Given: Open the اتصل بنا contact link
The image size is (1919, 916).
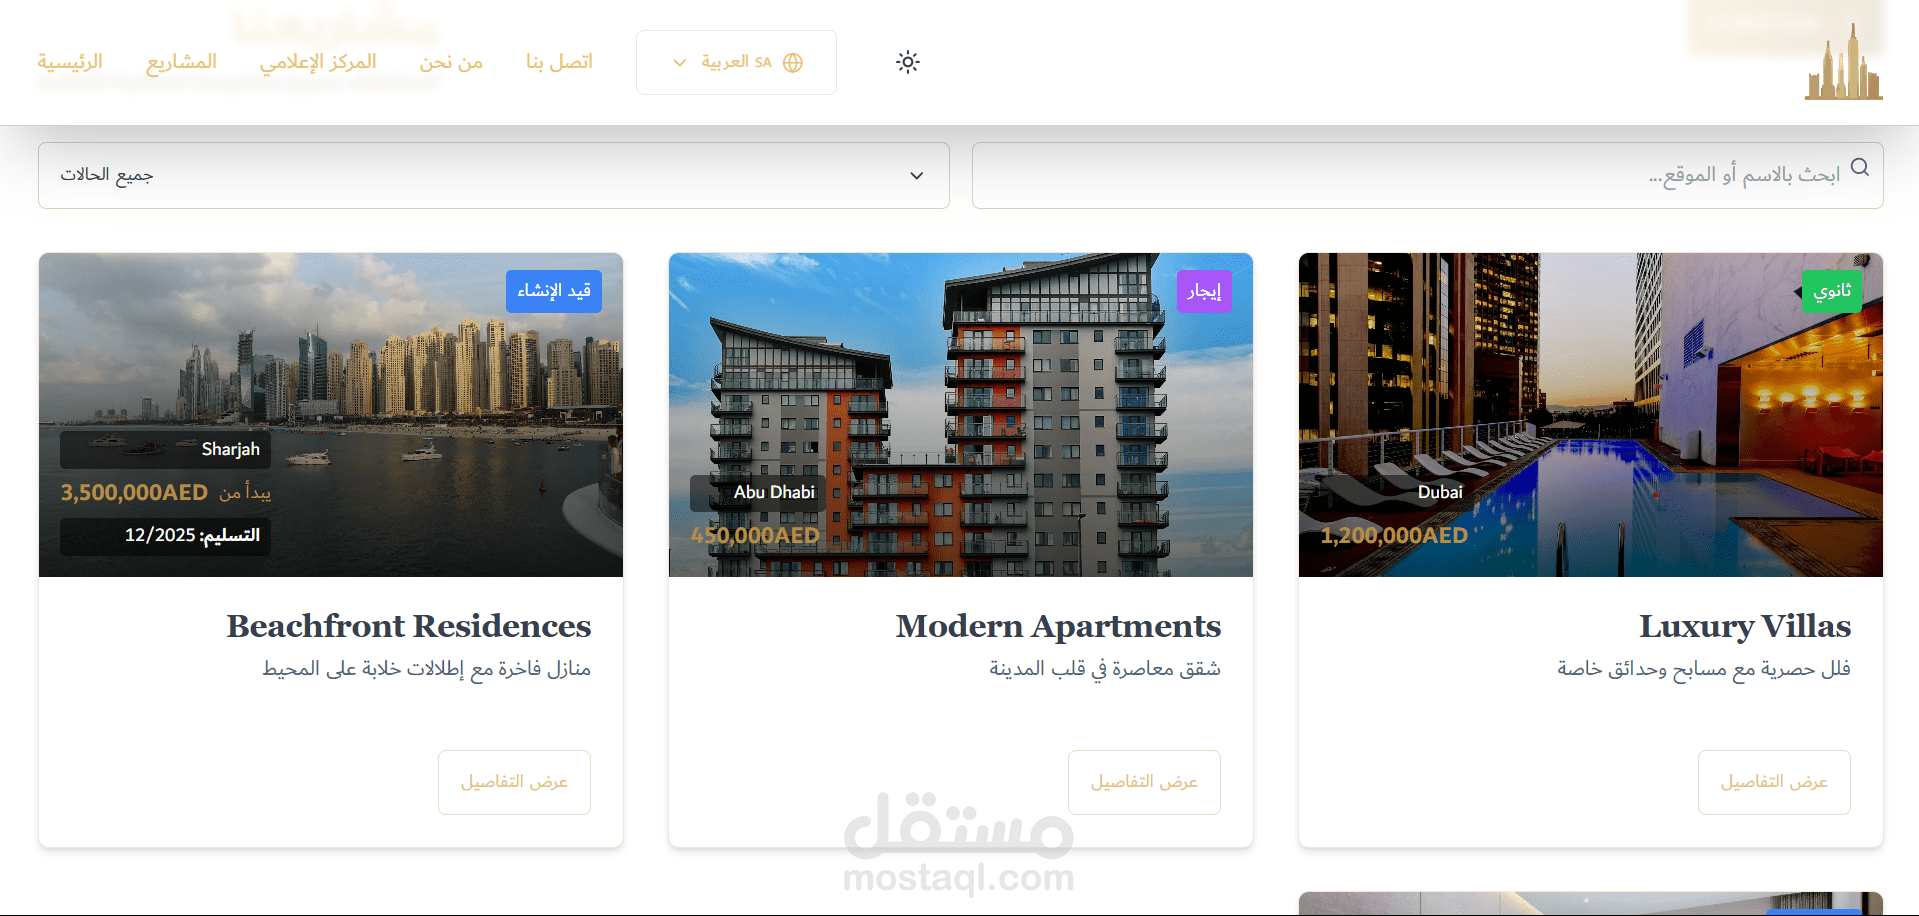Looking at the screenshot, I should pyautogui.click(x=559, y=62).
